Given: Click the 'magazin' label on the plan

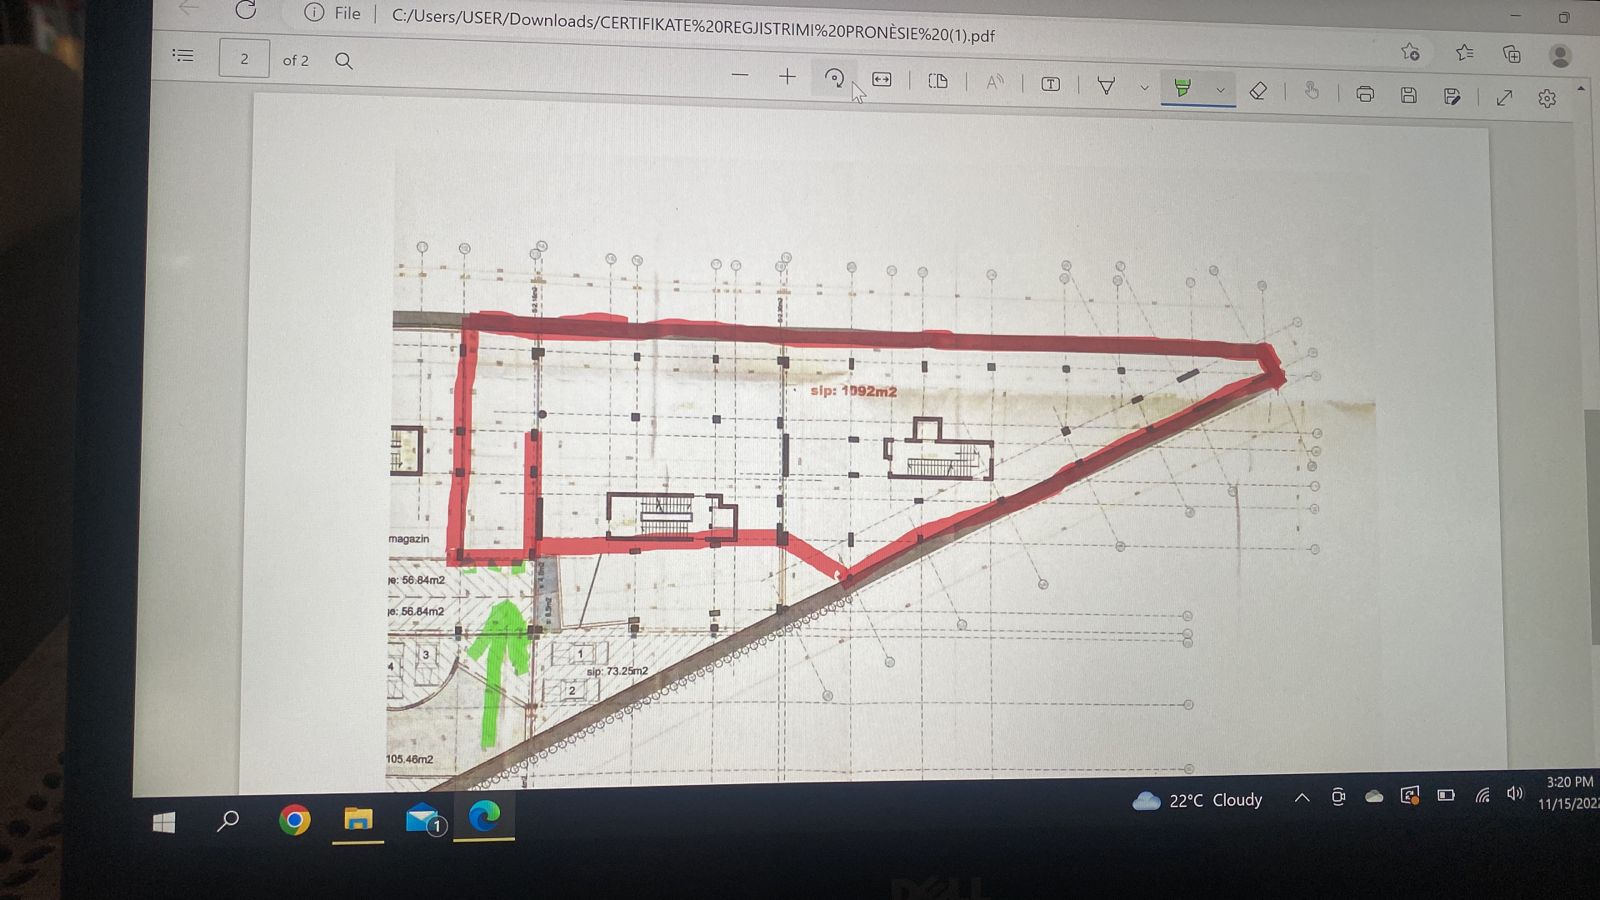Looking at the screenshot, I should tap(409, 539).
